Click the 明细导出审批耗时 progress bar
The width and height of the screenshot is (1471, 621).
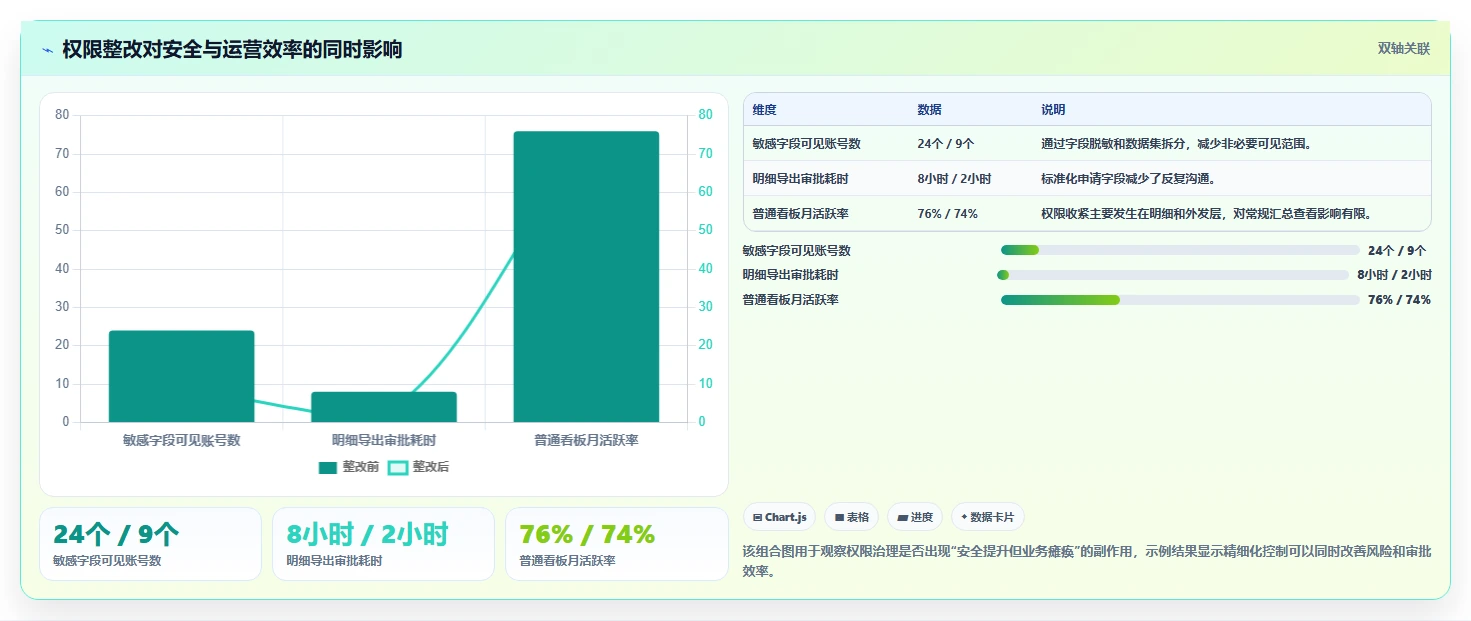[x=1174, y=275]
